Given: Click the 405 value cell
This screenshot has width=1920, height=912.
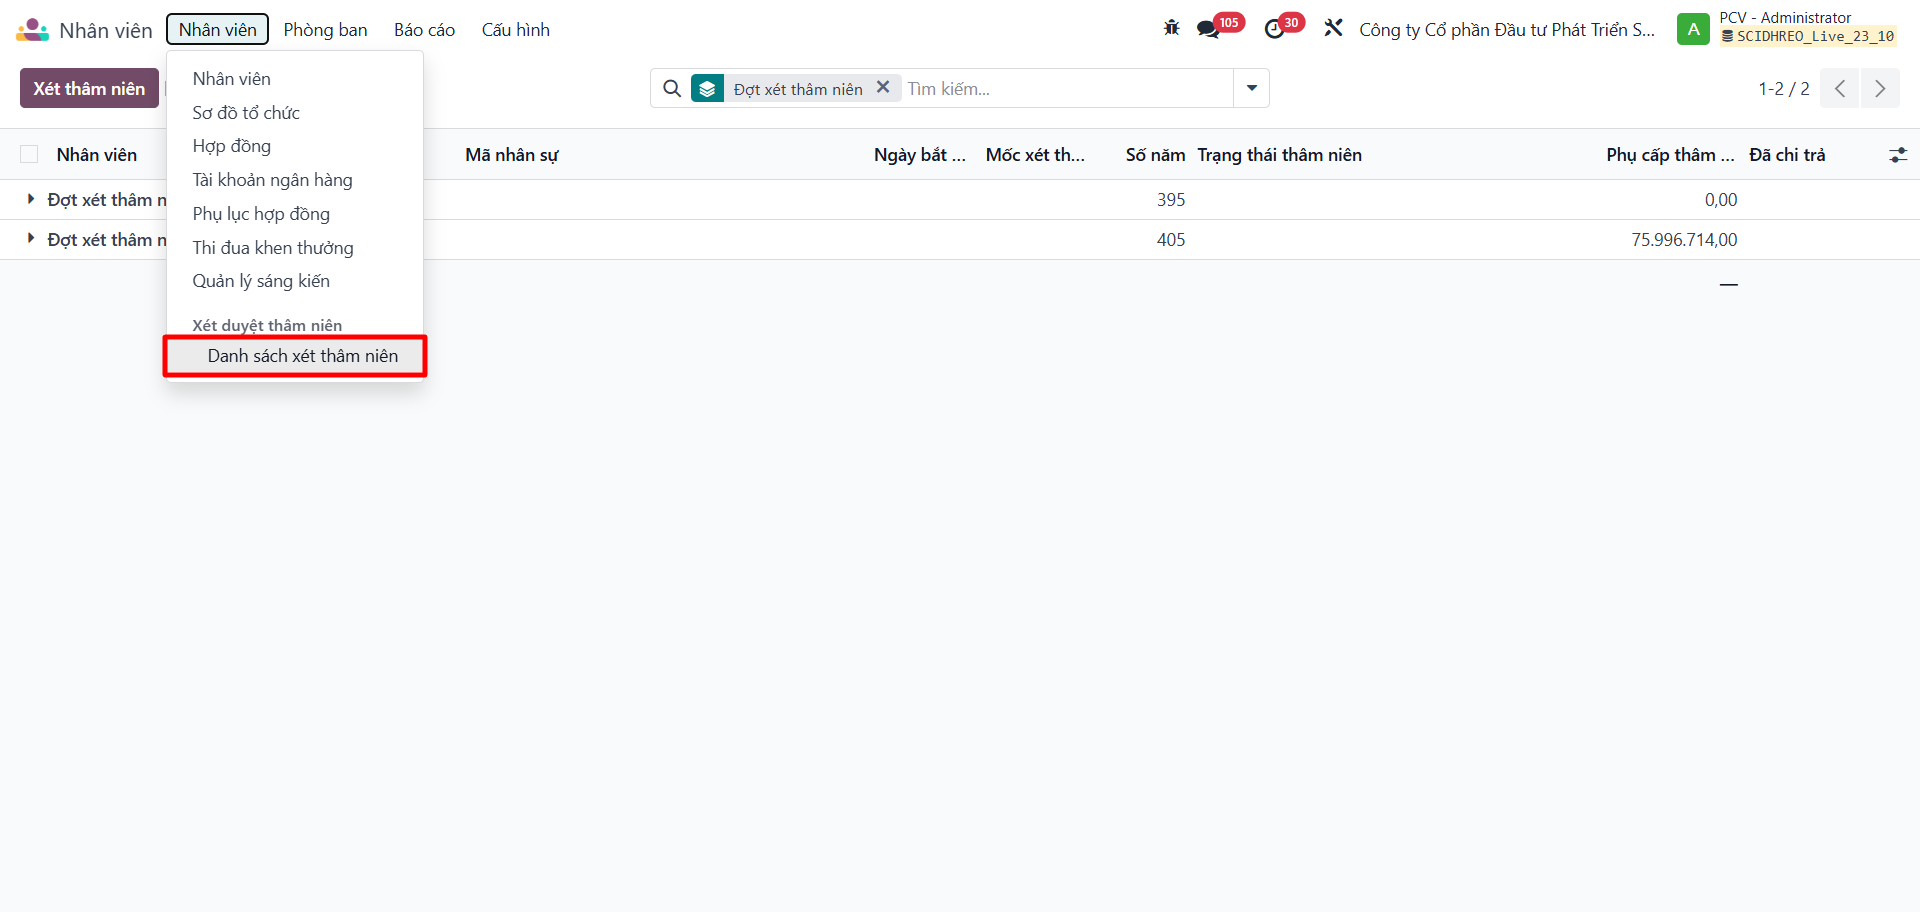Looking at the screenshot, I should click(1171, 240).
